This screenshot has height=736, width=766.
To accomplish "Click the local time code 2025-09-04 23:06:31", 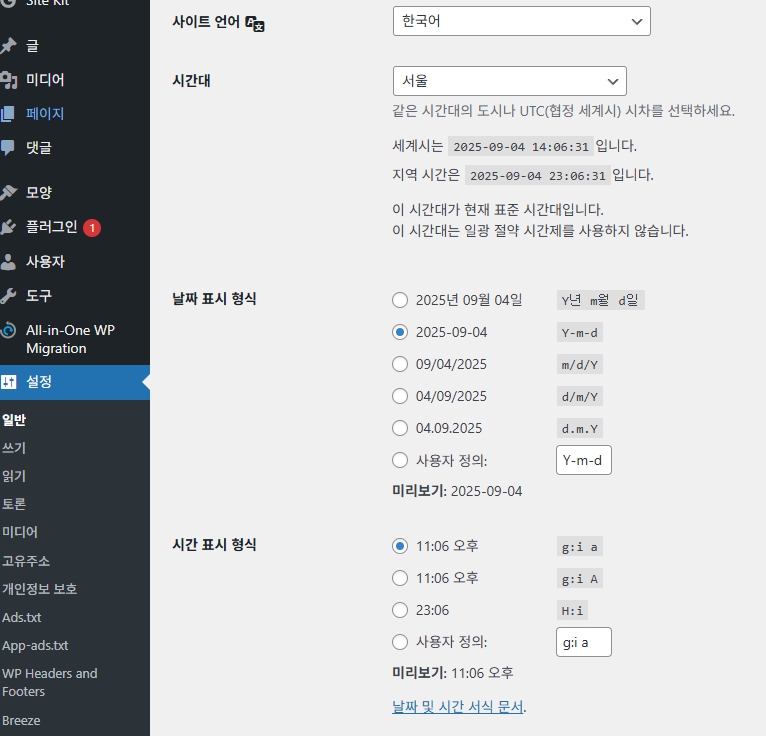I will click(537, 175).
